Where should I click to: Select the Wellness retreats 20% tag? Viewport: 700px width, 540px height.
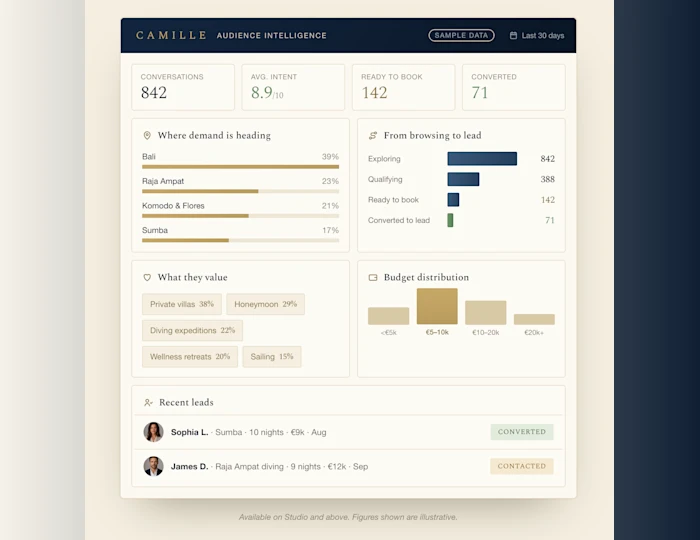(x=190, y=357)
